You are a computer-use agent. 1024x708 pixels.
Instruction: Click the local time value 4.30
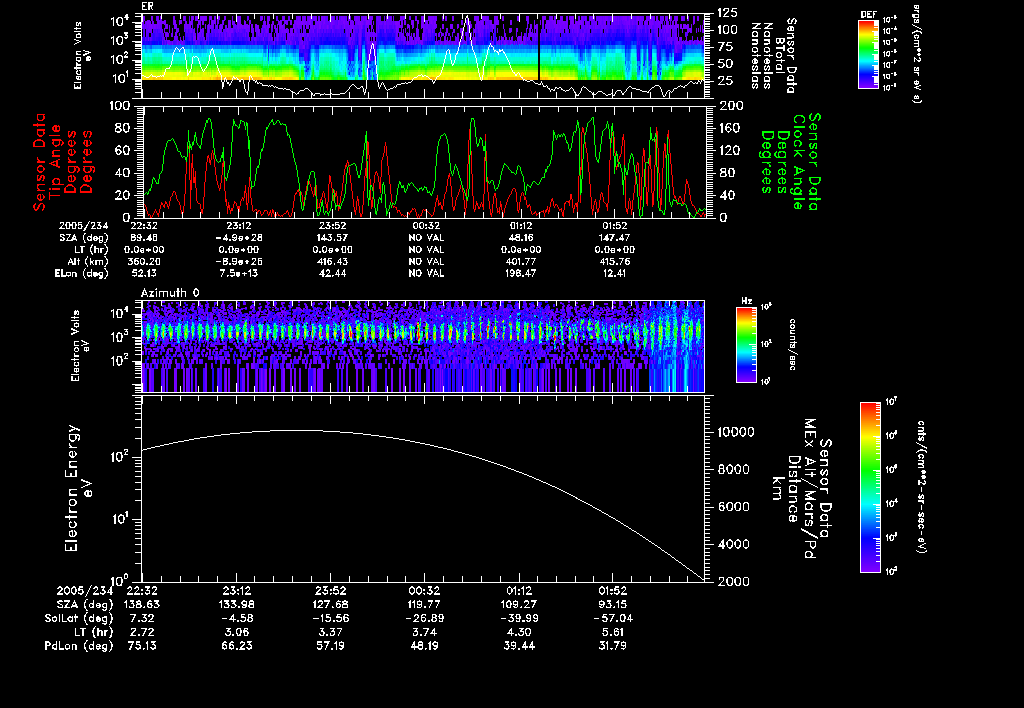pyautogui.click(x=518, y=632)
